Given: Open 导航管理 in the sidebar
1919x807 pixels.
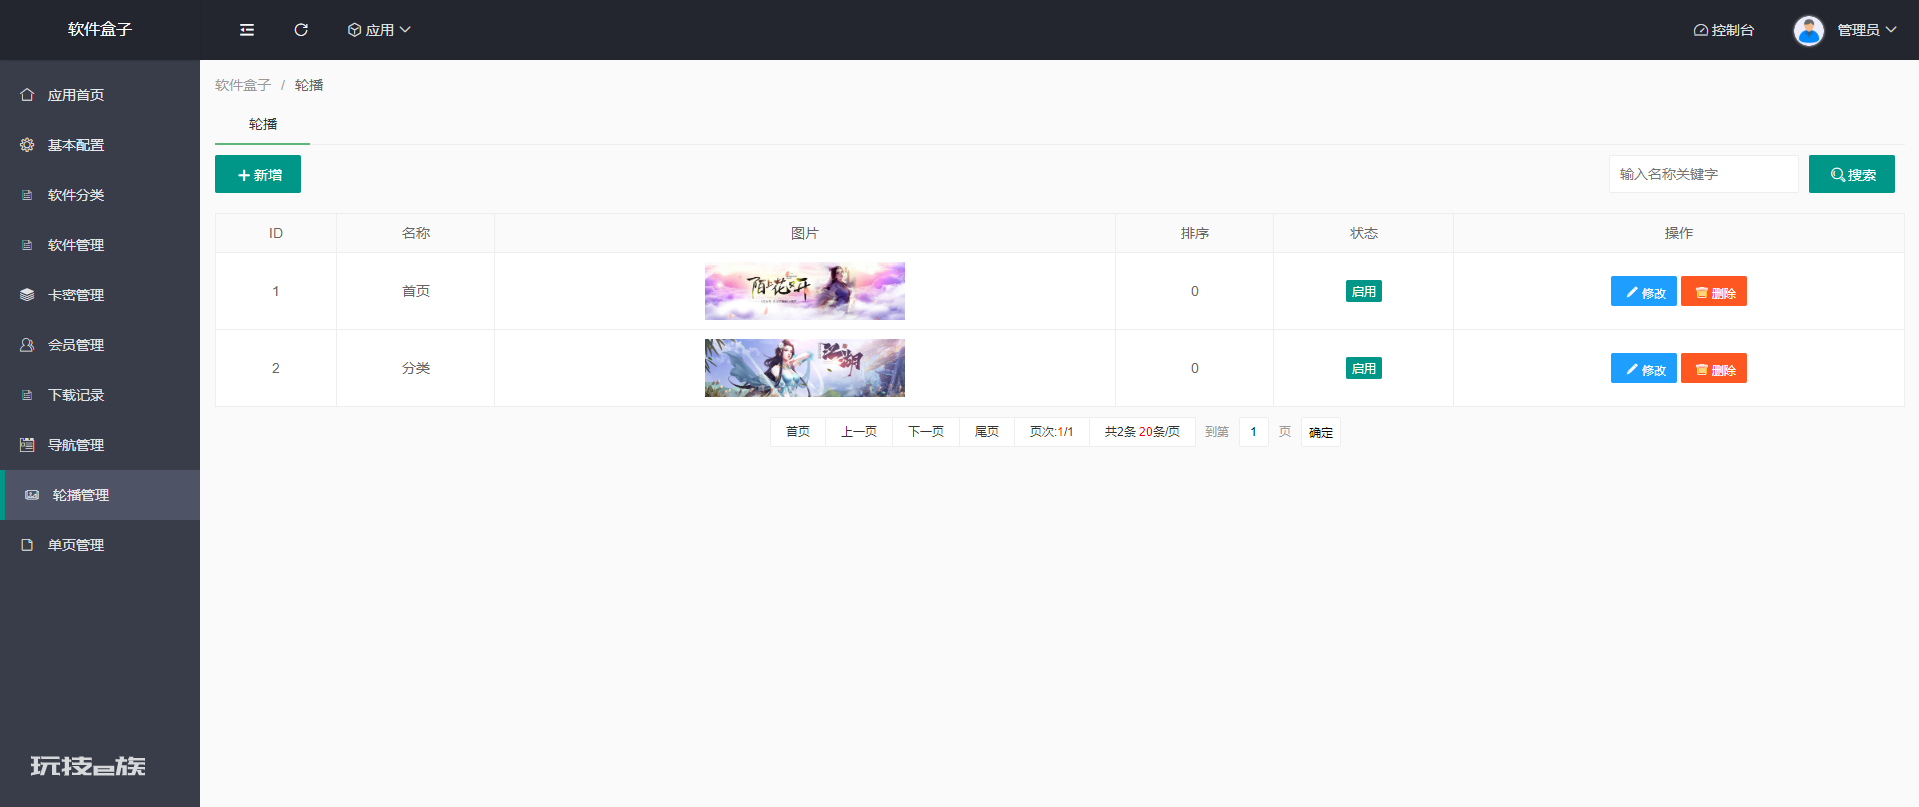Looking at the screenshot, I should [x=100, y=445].
